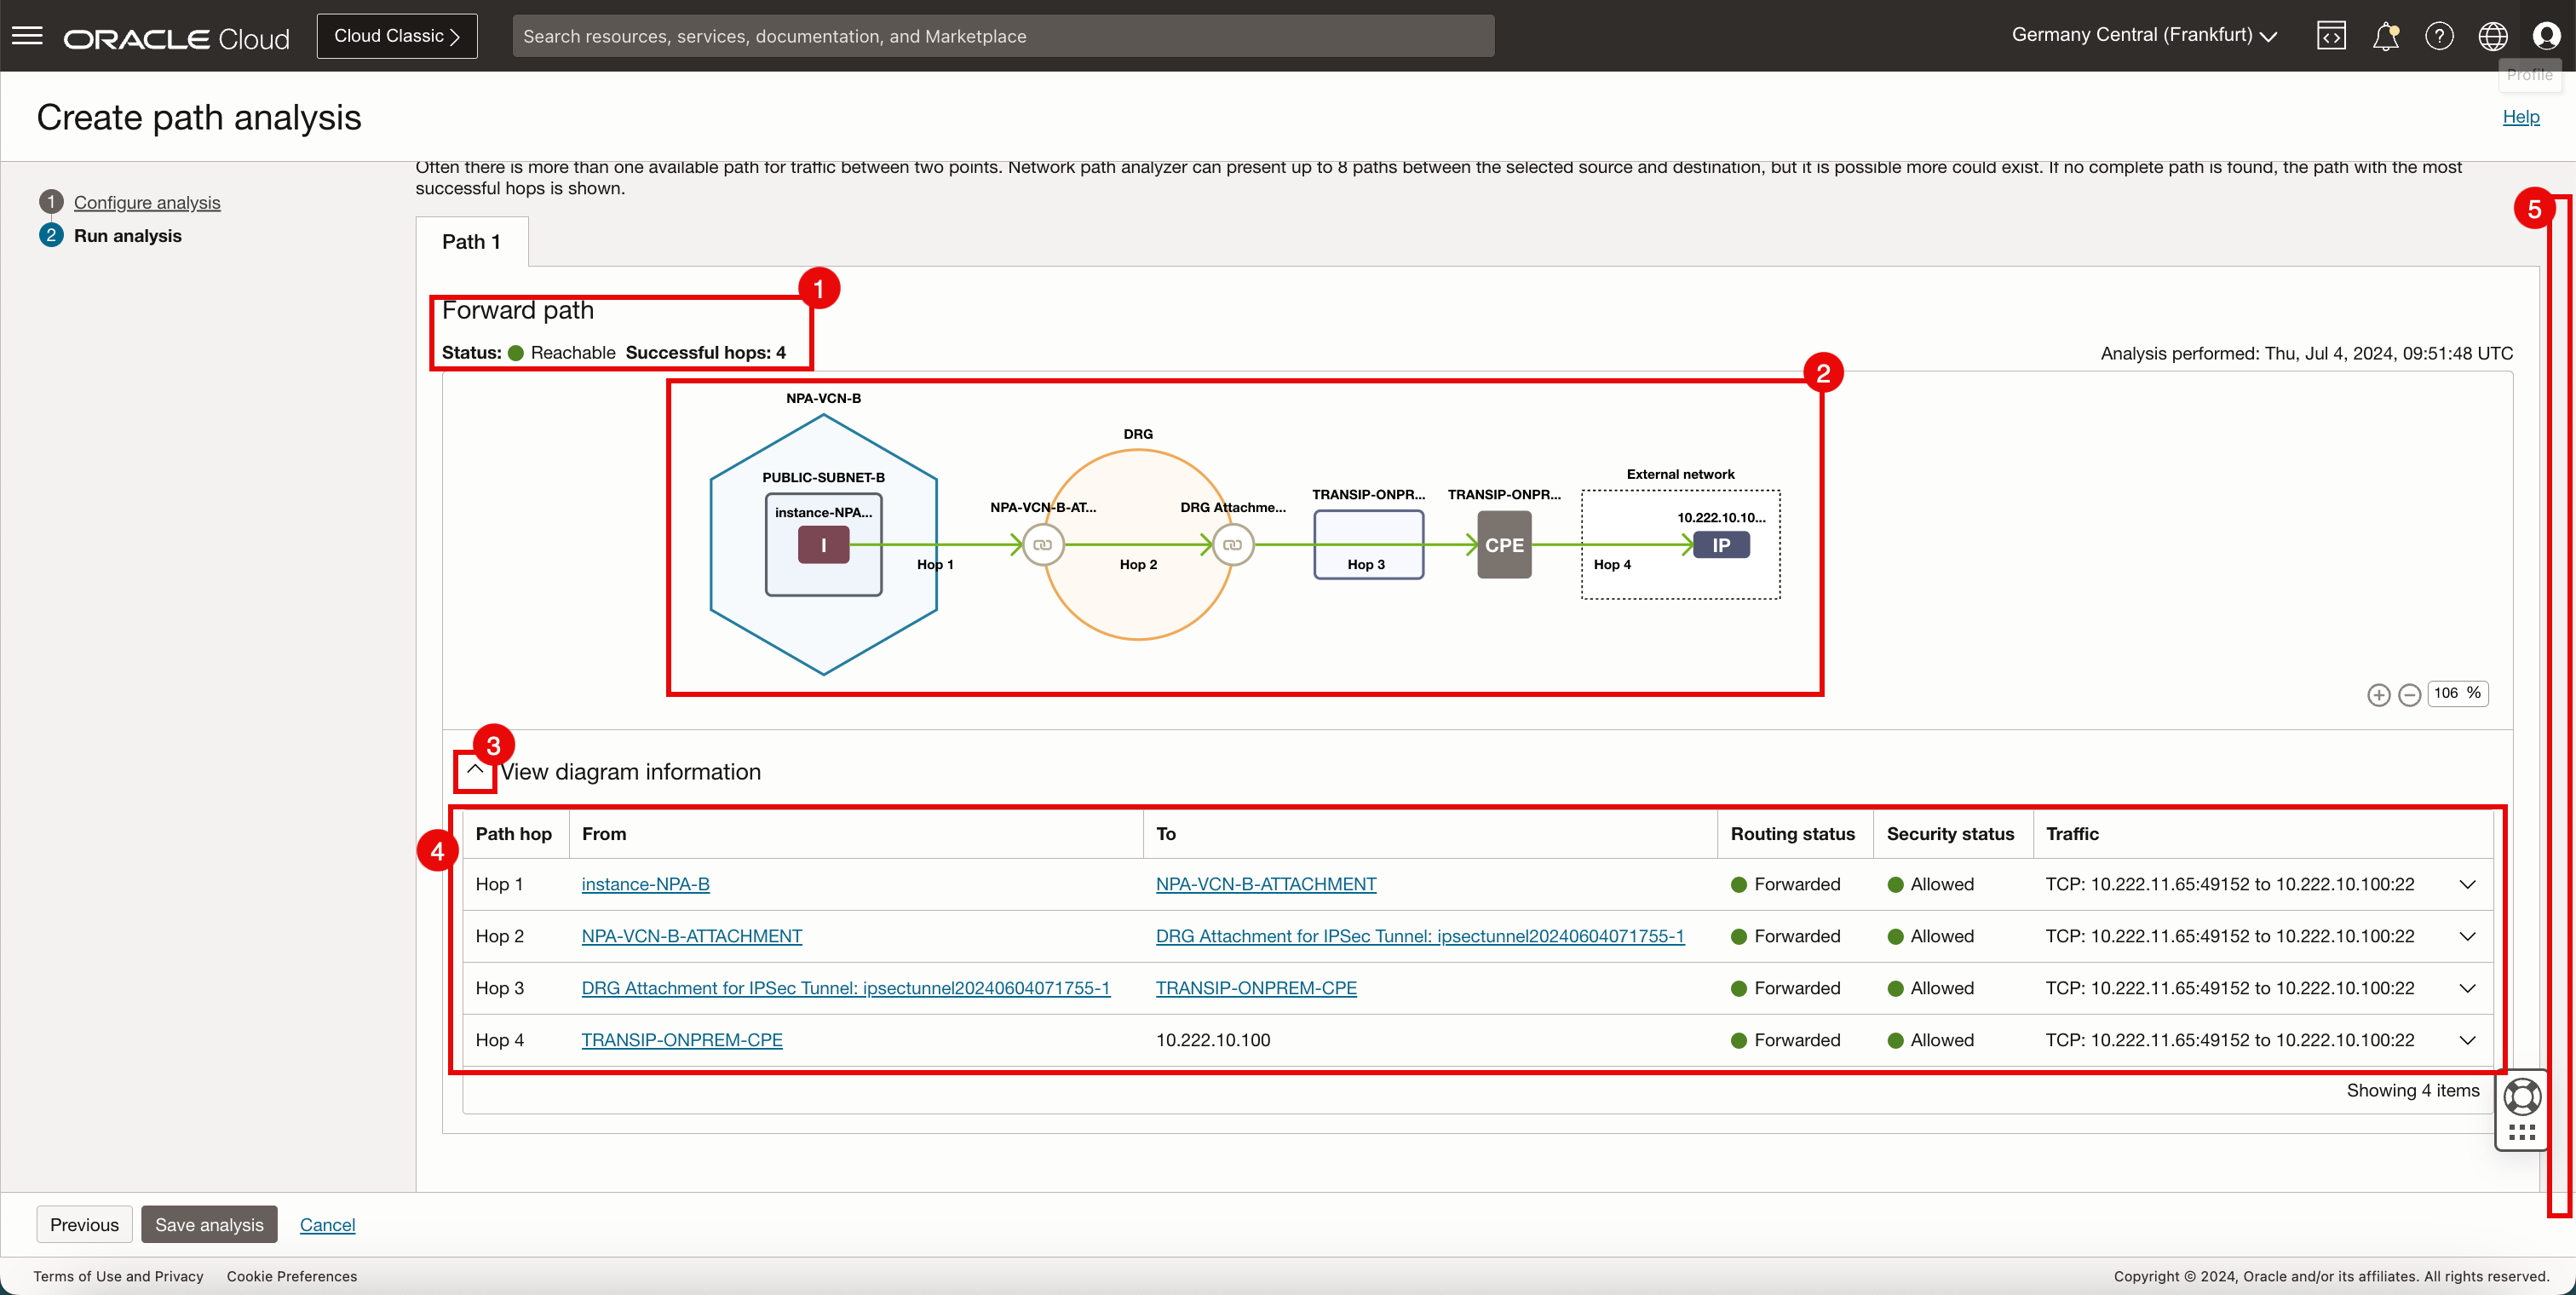This screenshot has height=1295, width=2576.
Task: Zoom in the diagram with plus icon
Action: pos(2378,695)
